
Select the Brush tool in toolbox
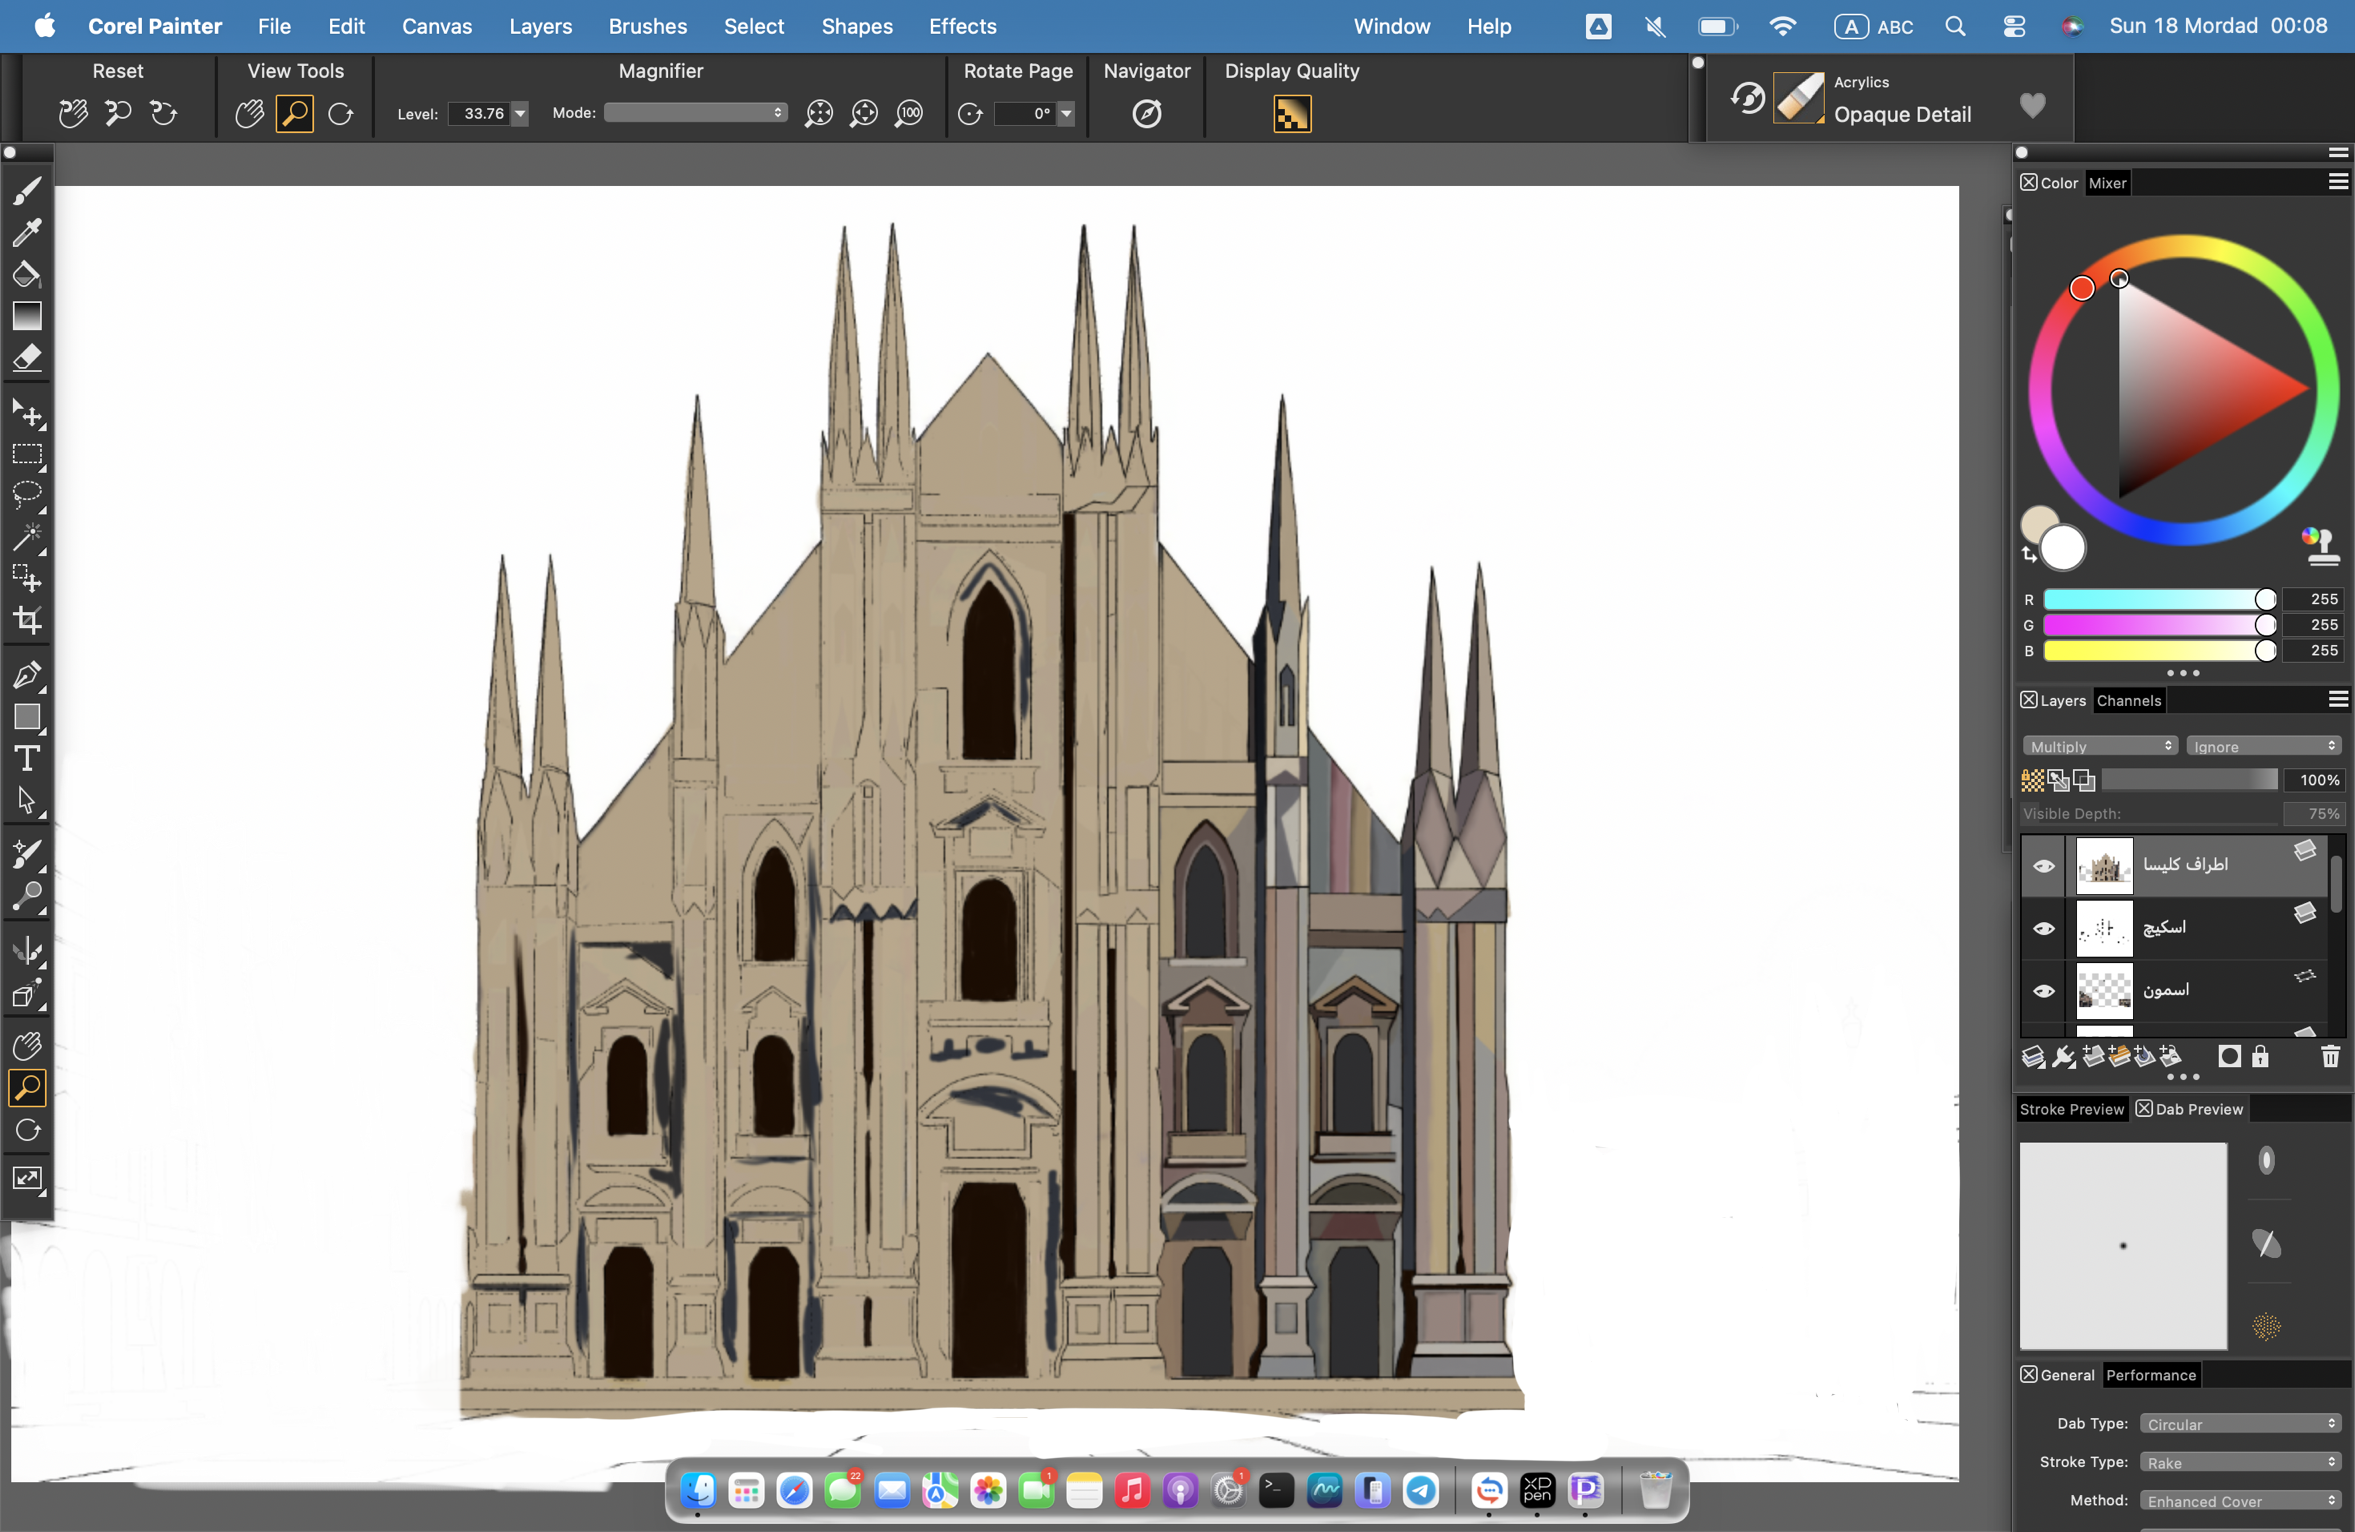point(27,190)
